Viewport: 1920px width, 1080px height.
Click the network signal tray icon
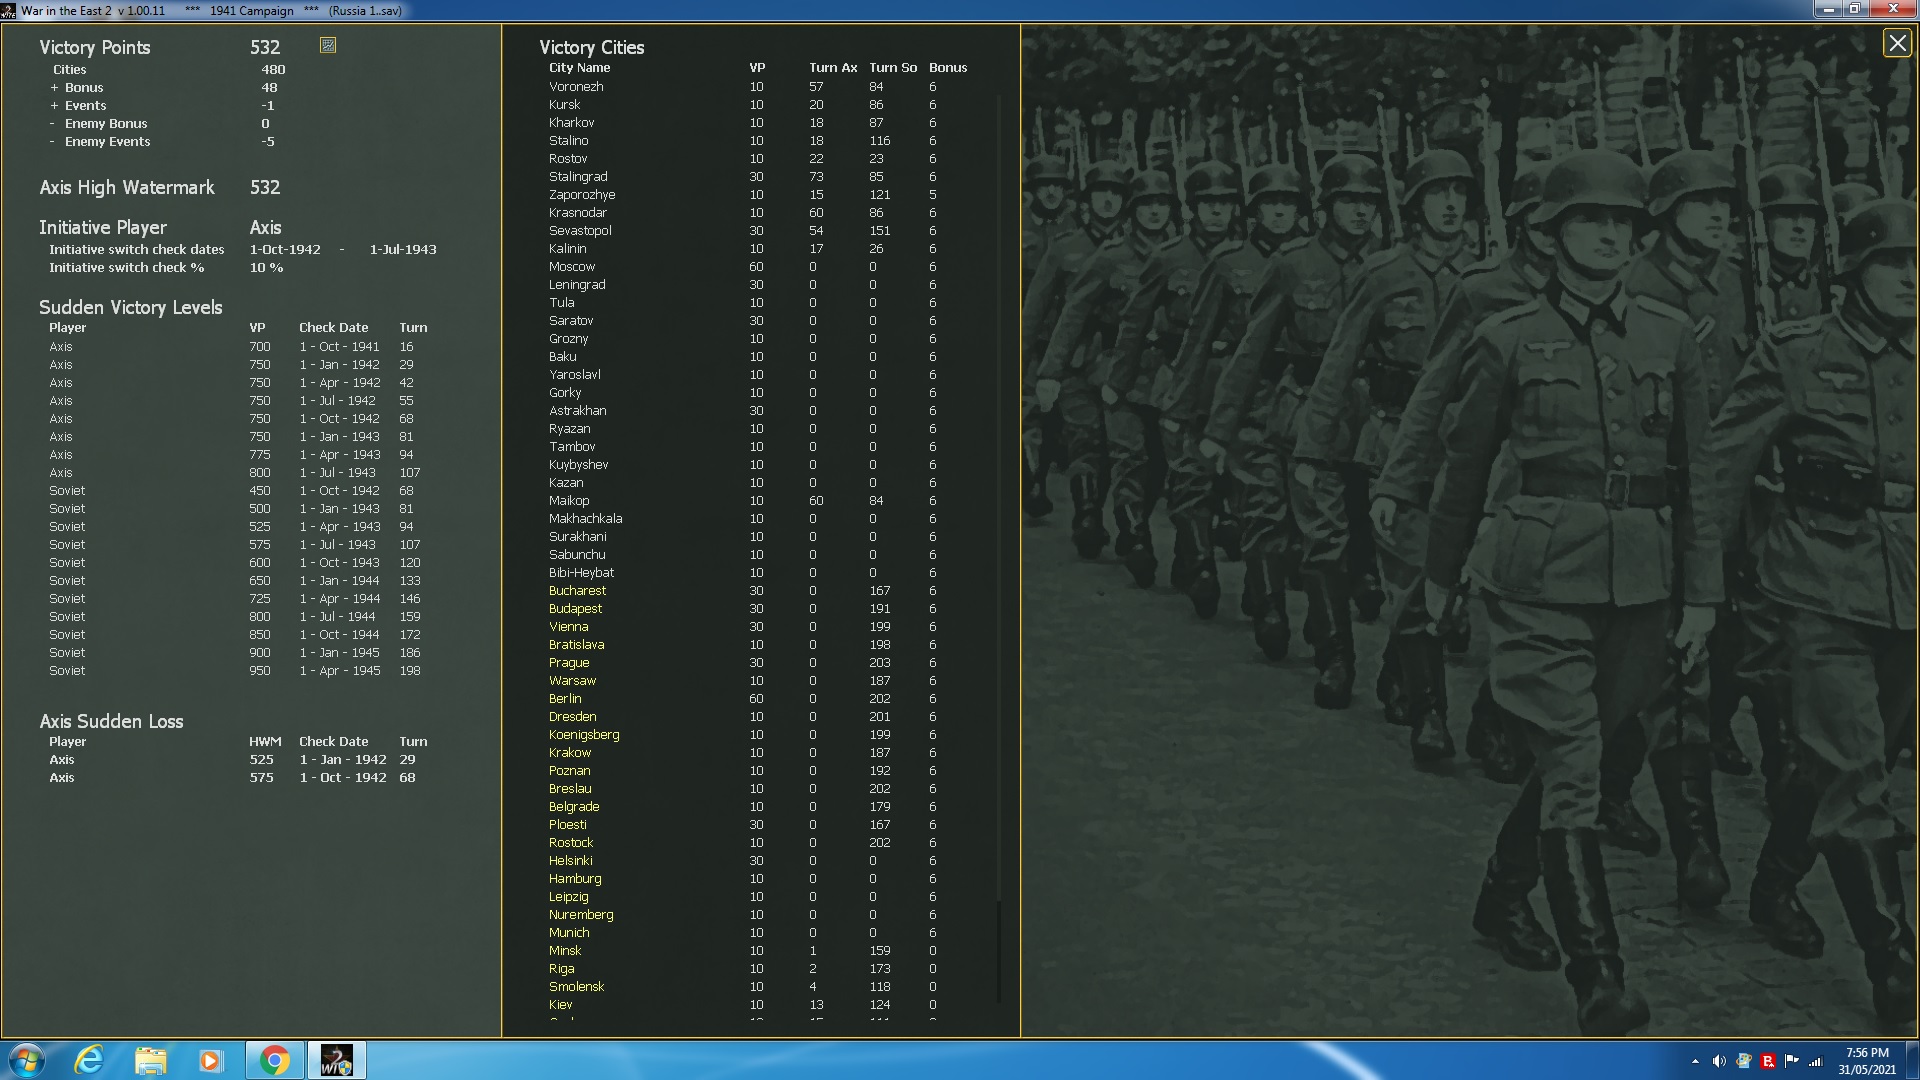(1815, 1061)
